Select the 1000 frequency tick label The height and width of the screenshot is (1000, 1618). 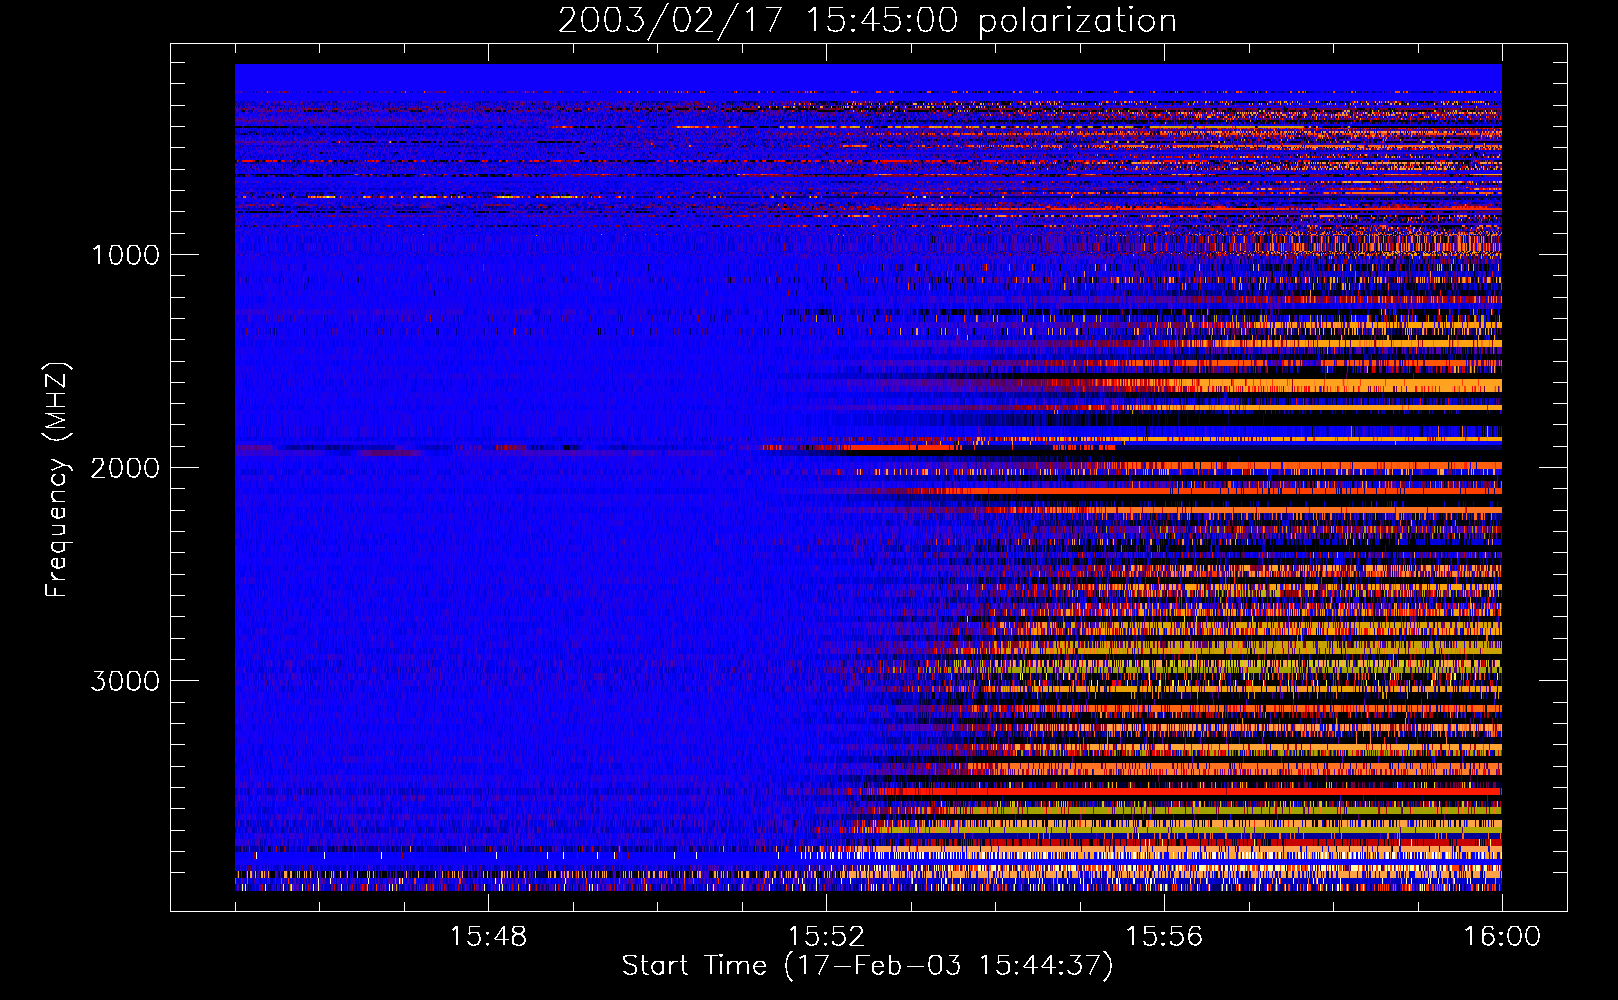125,255
